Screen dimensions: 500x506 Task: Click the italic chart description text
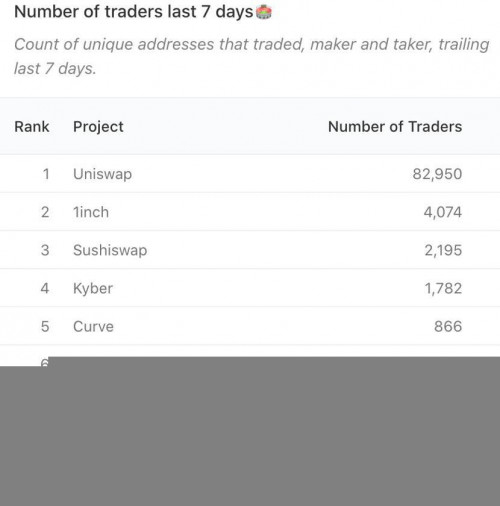pyautogui.click(x=252, y=56)
